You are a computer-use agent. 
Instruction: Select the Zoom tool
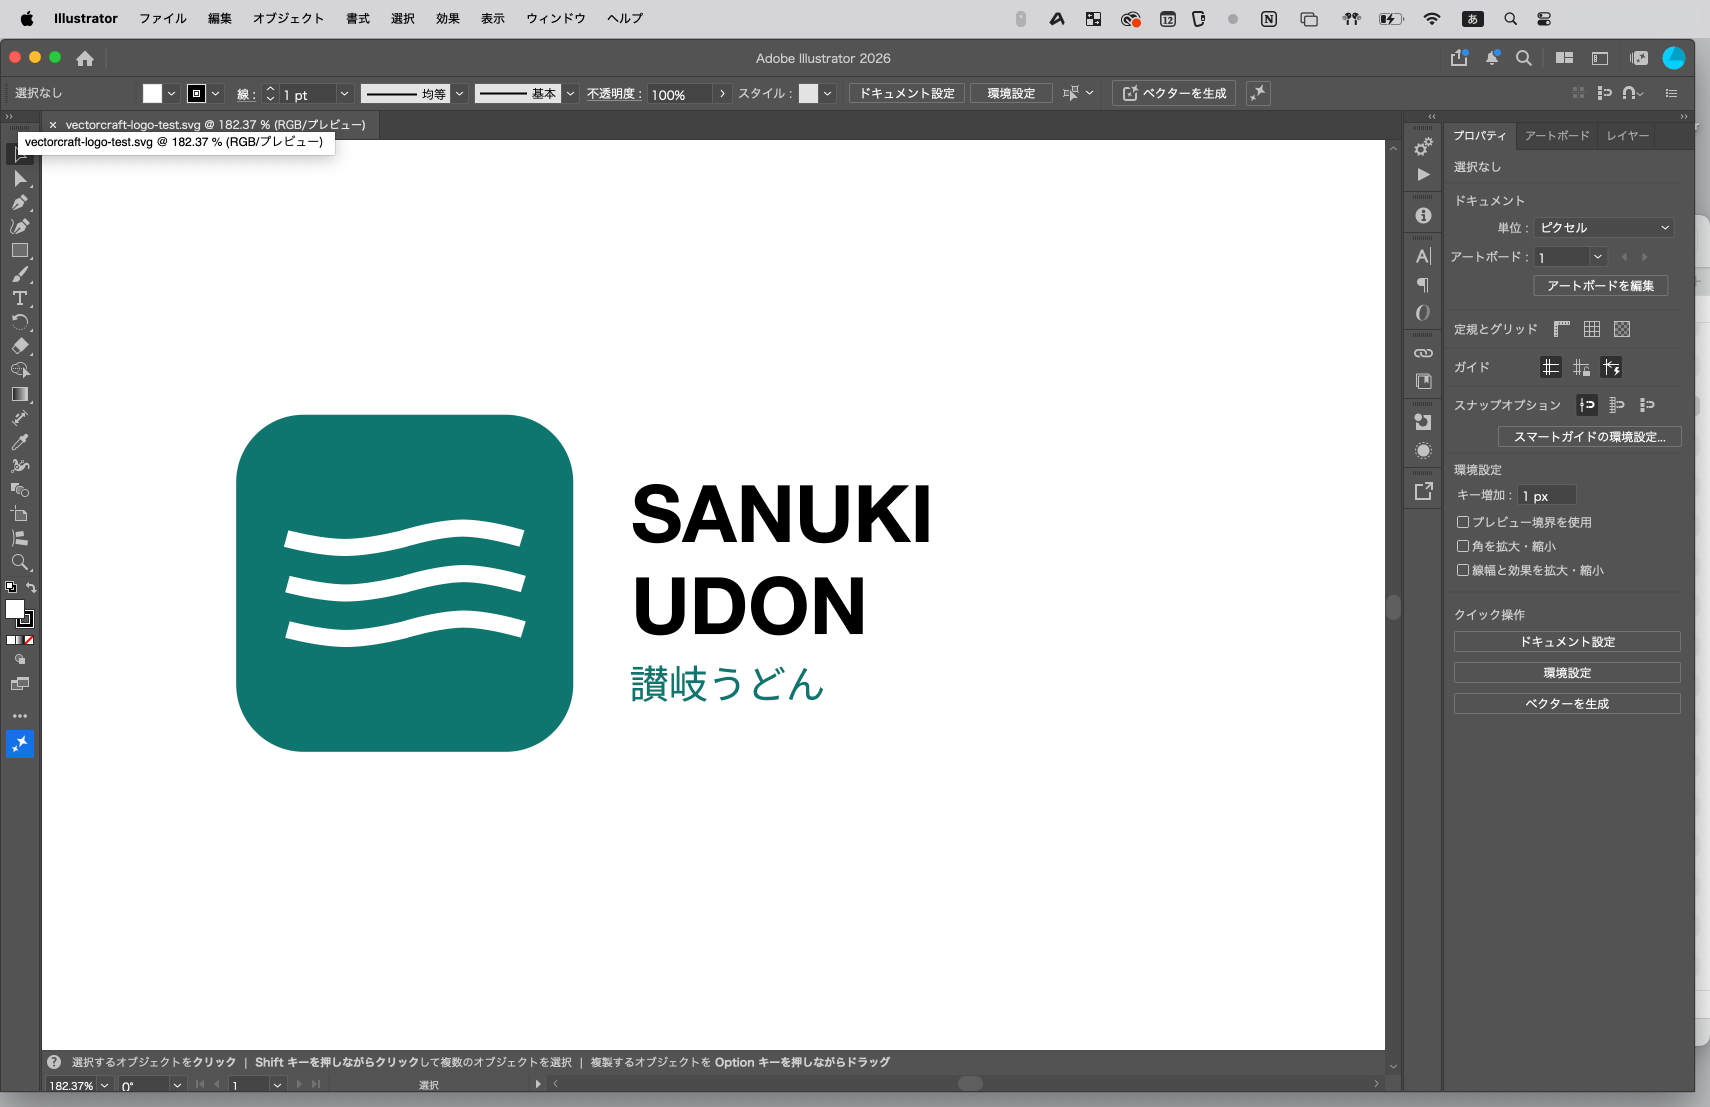point(20,562)
